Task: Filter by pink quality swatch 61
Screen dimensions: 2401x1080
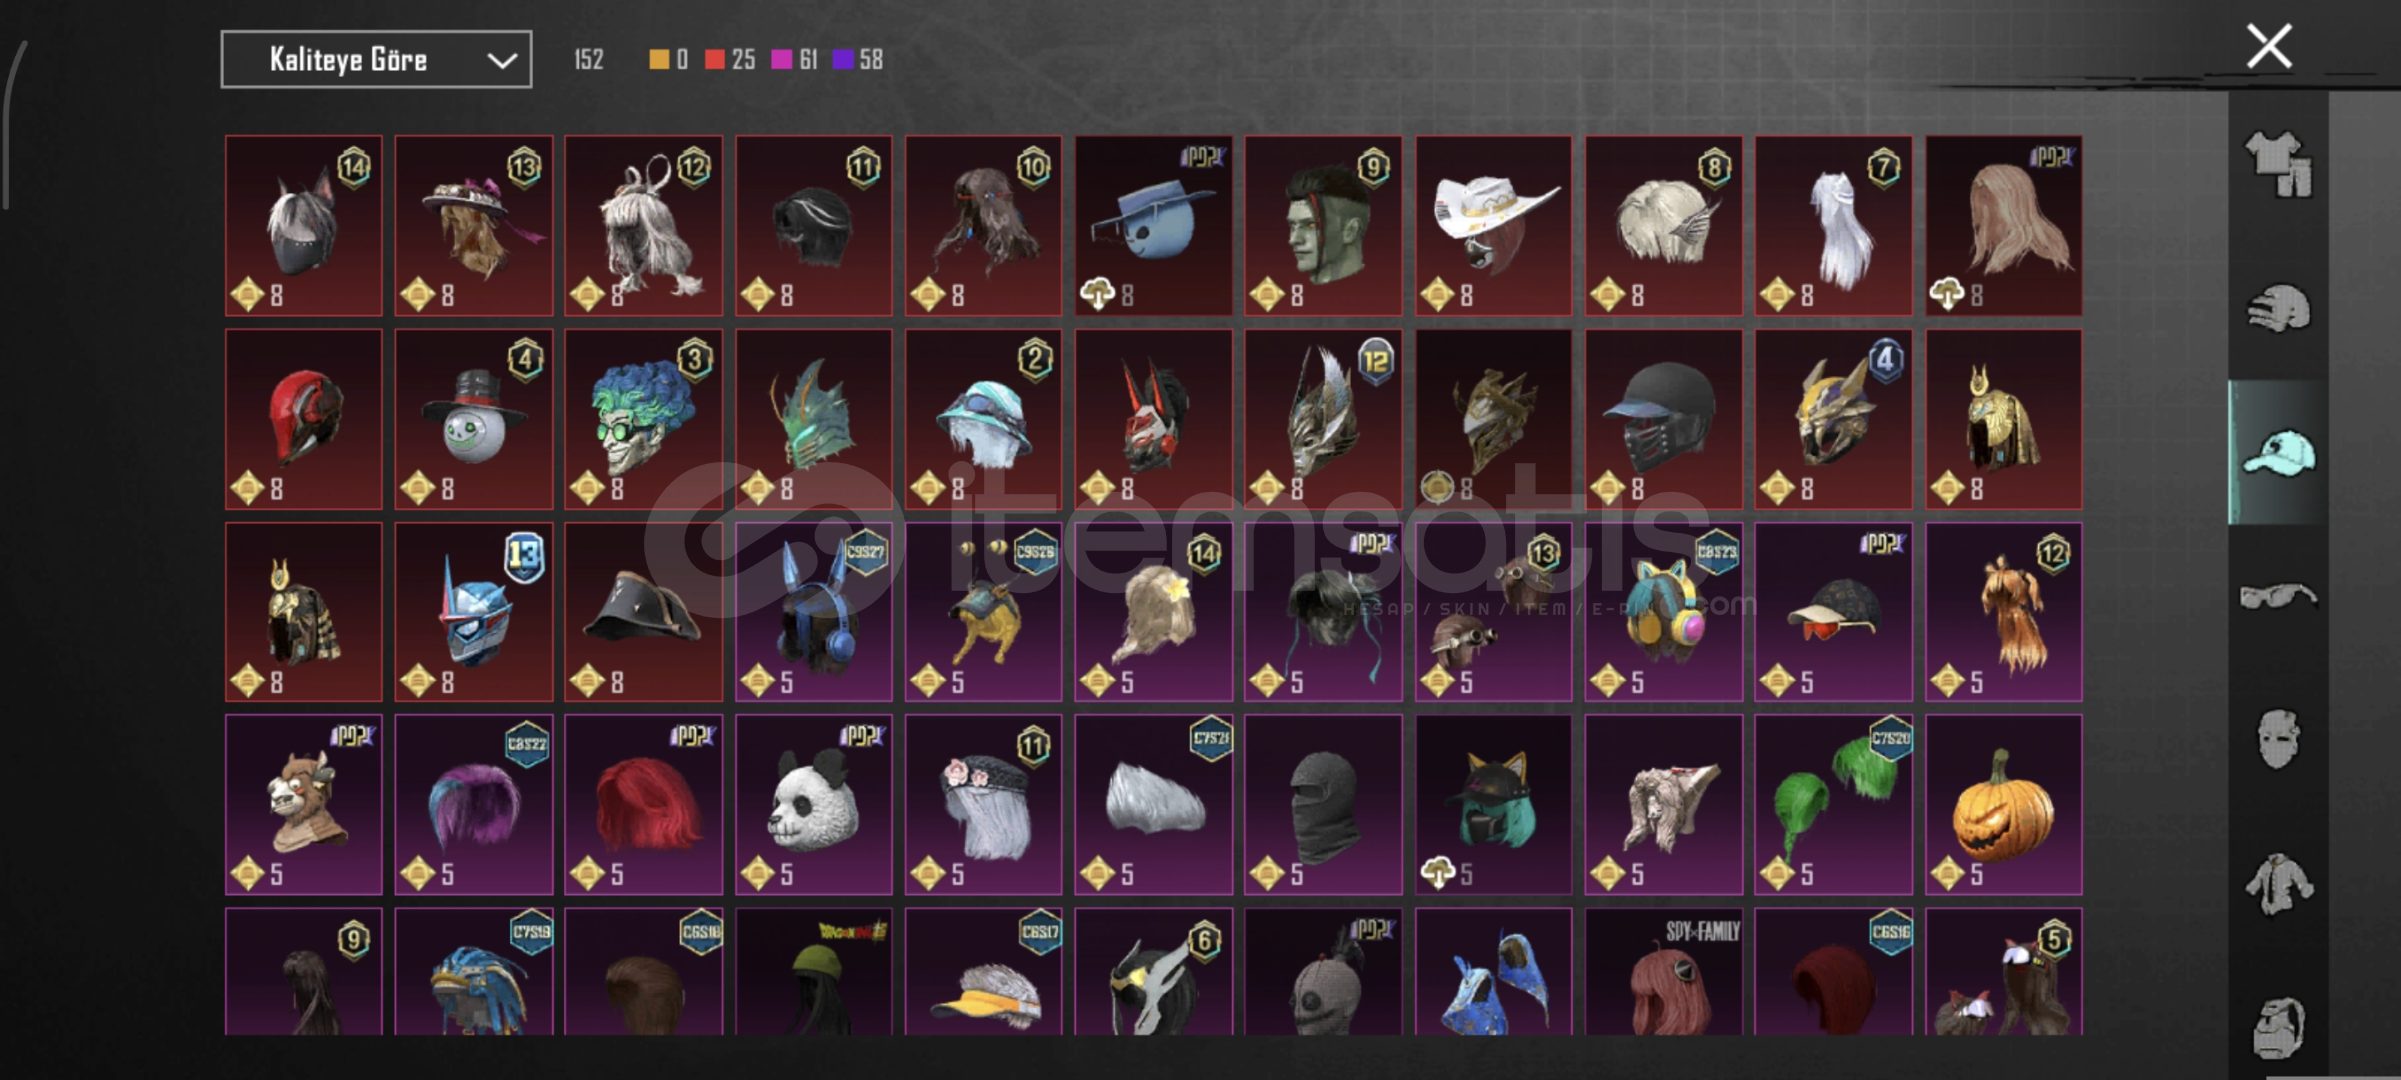Action: [795, 60]
